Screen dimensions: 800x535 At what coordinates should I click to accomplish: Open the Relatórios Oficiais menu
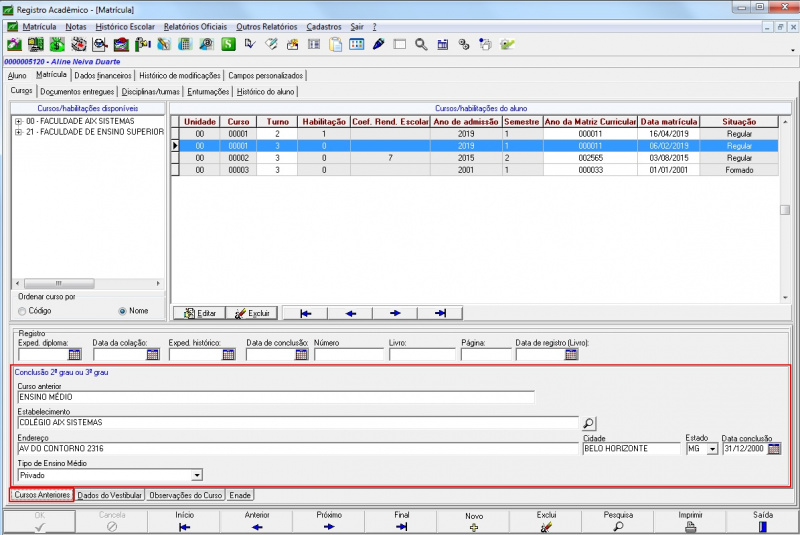(196, 26)
